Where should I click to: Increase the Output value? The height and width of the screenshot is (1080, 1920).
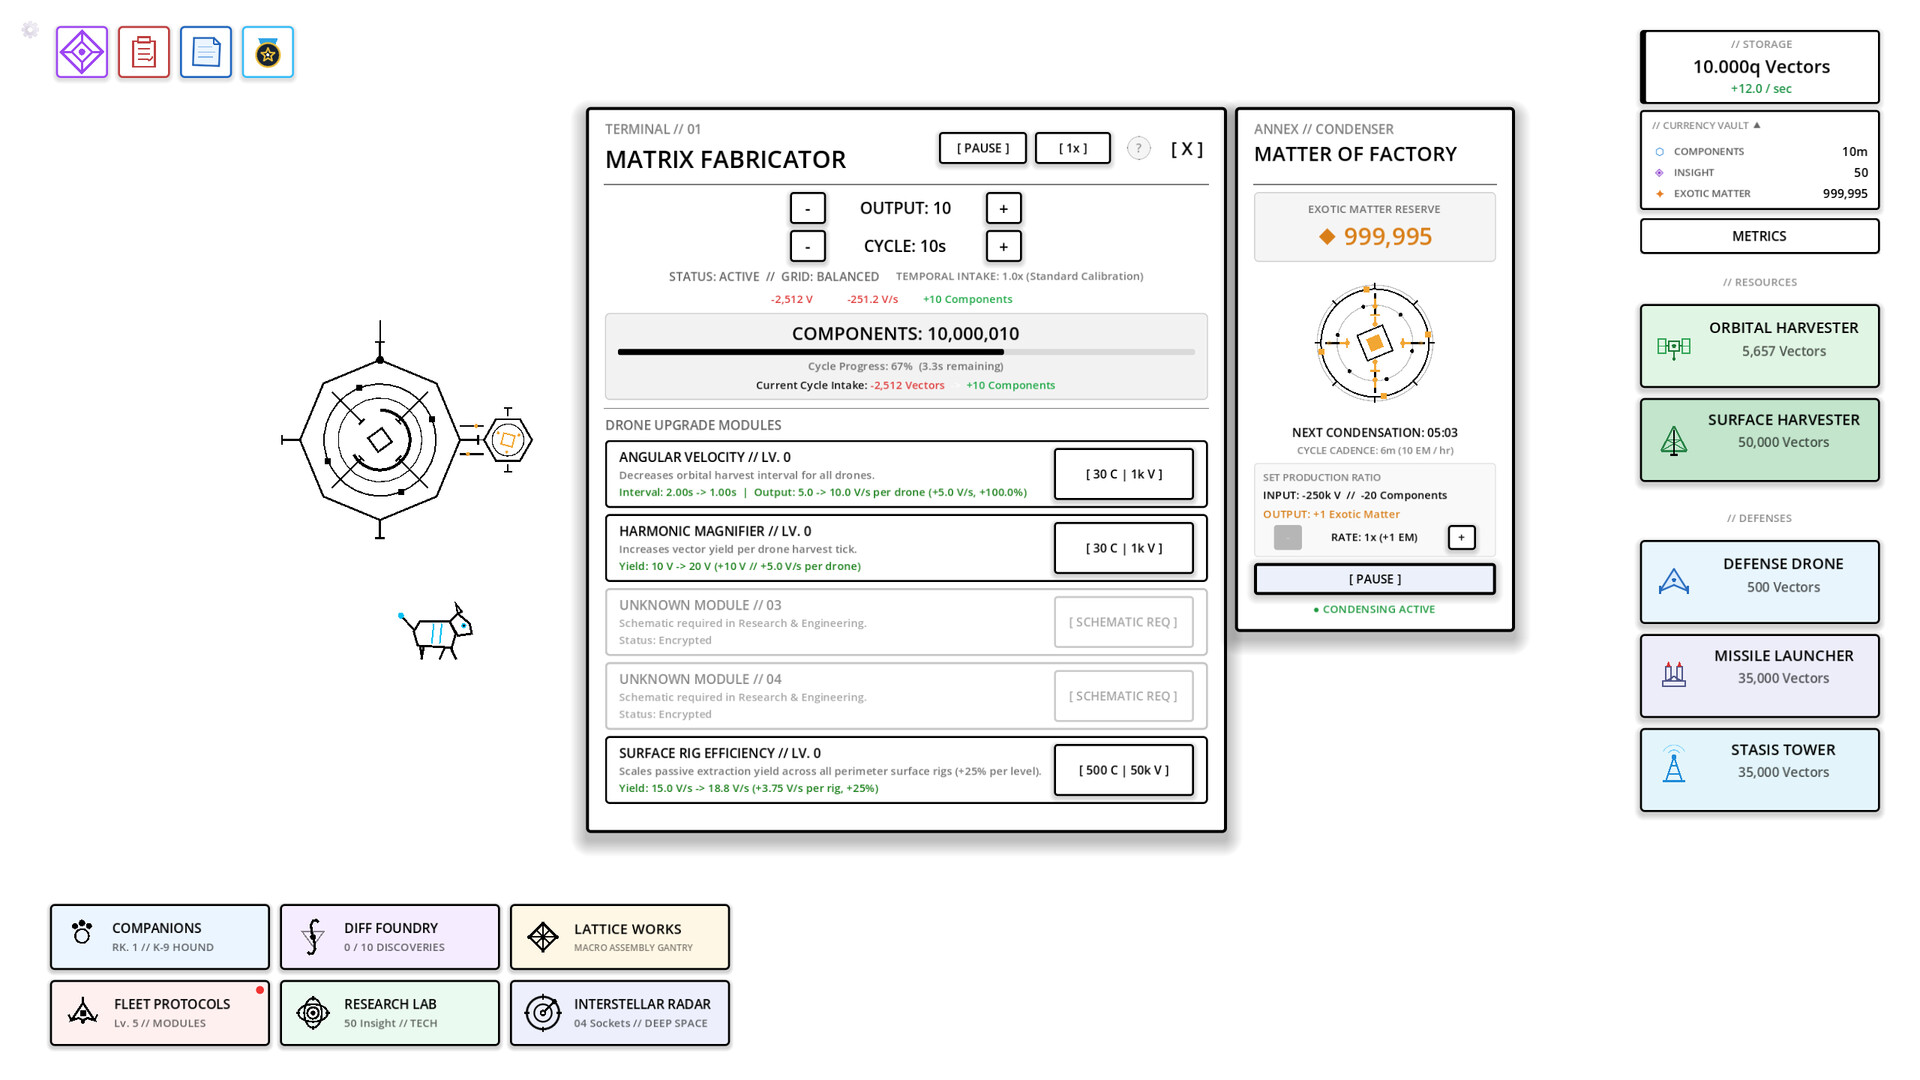[1004, 208]
